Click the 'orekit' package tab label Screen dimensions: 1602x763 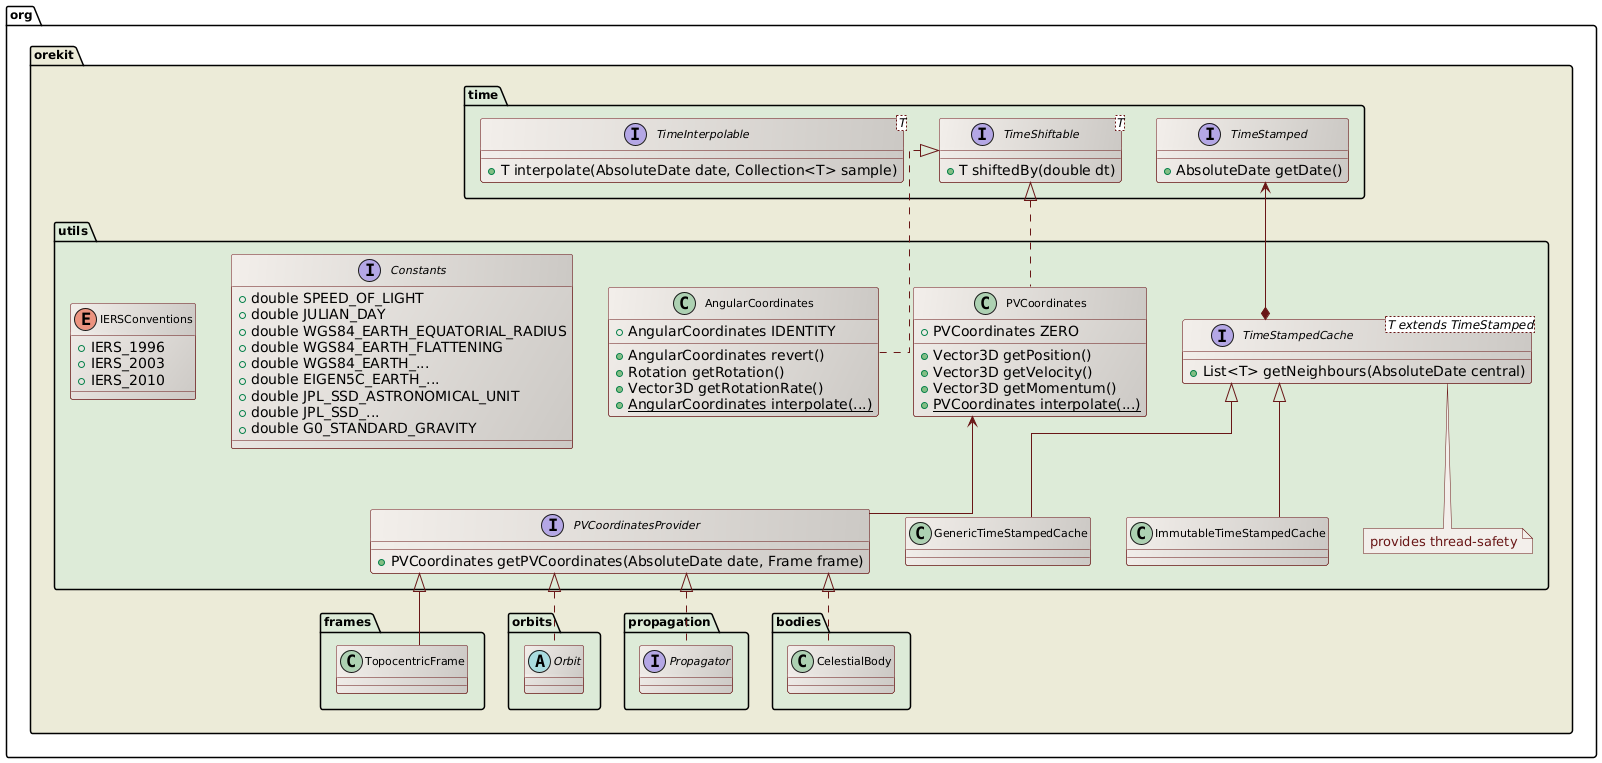point(54,54)
